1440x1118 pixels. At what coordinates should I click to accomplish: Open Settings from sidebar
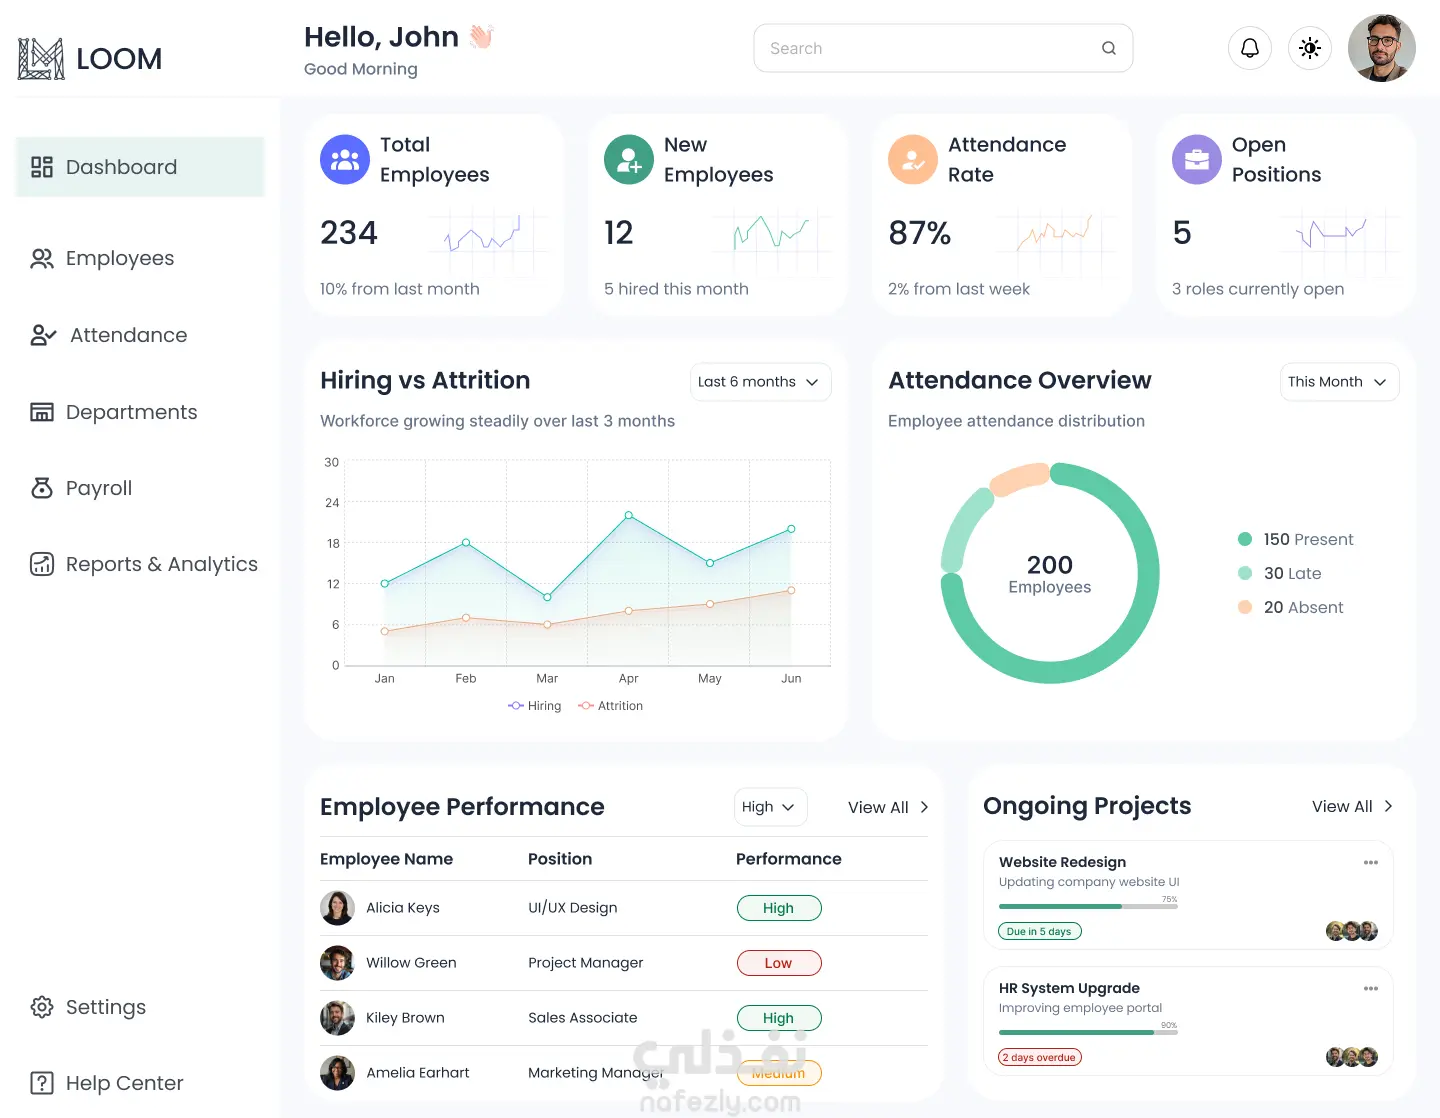(88, 1007)
